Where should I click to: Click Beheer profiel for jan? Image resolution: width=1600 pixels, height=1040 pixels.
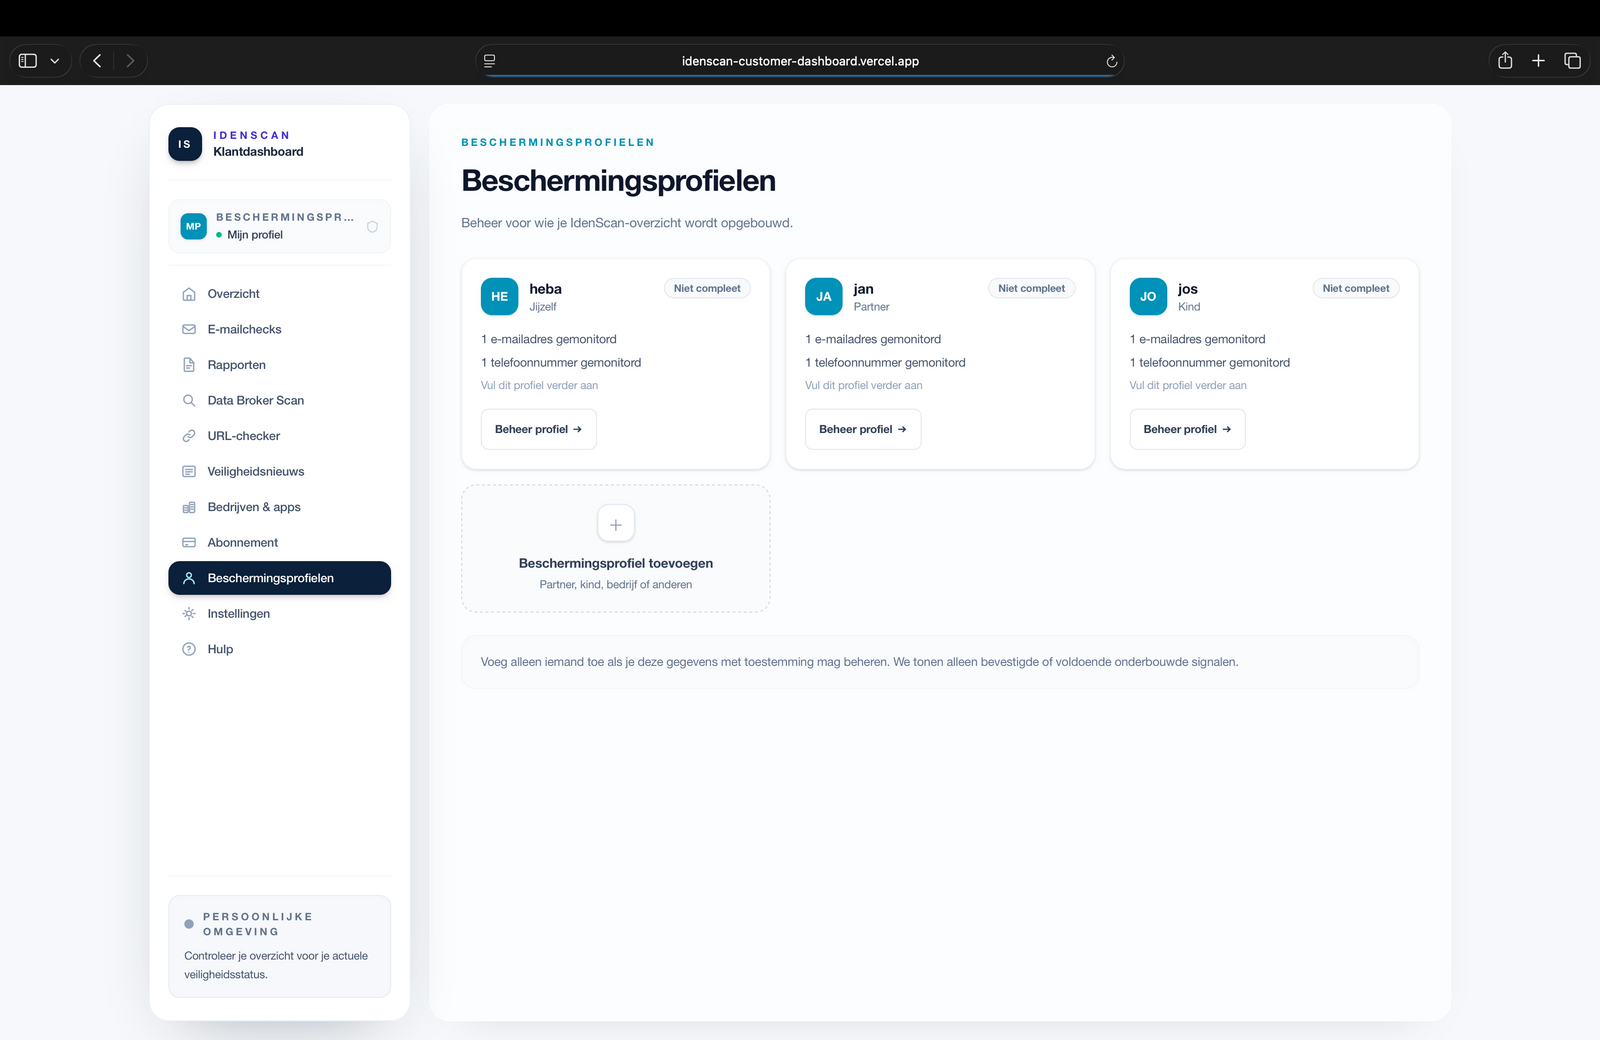tap(863, 429)
